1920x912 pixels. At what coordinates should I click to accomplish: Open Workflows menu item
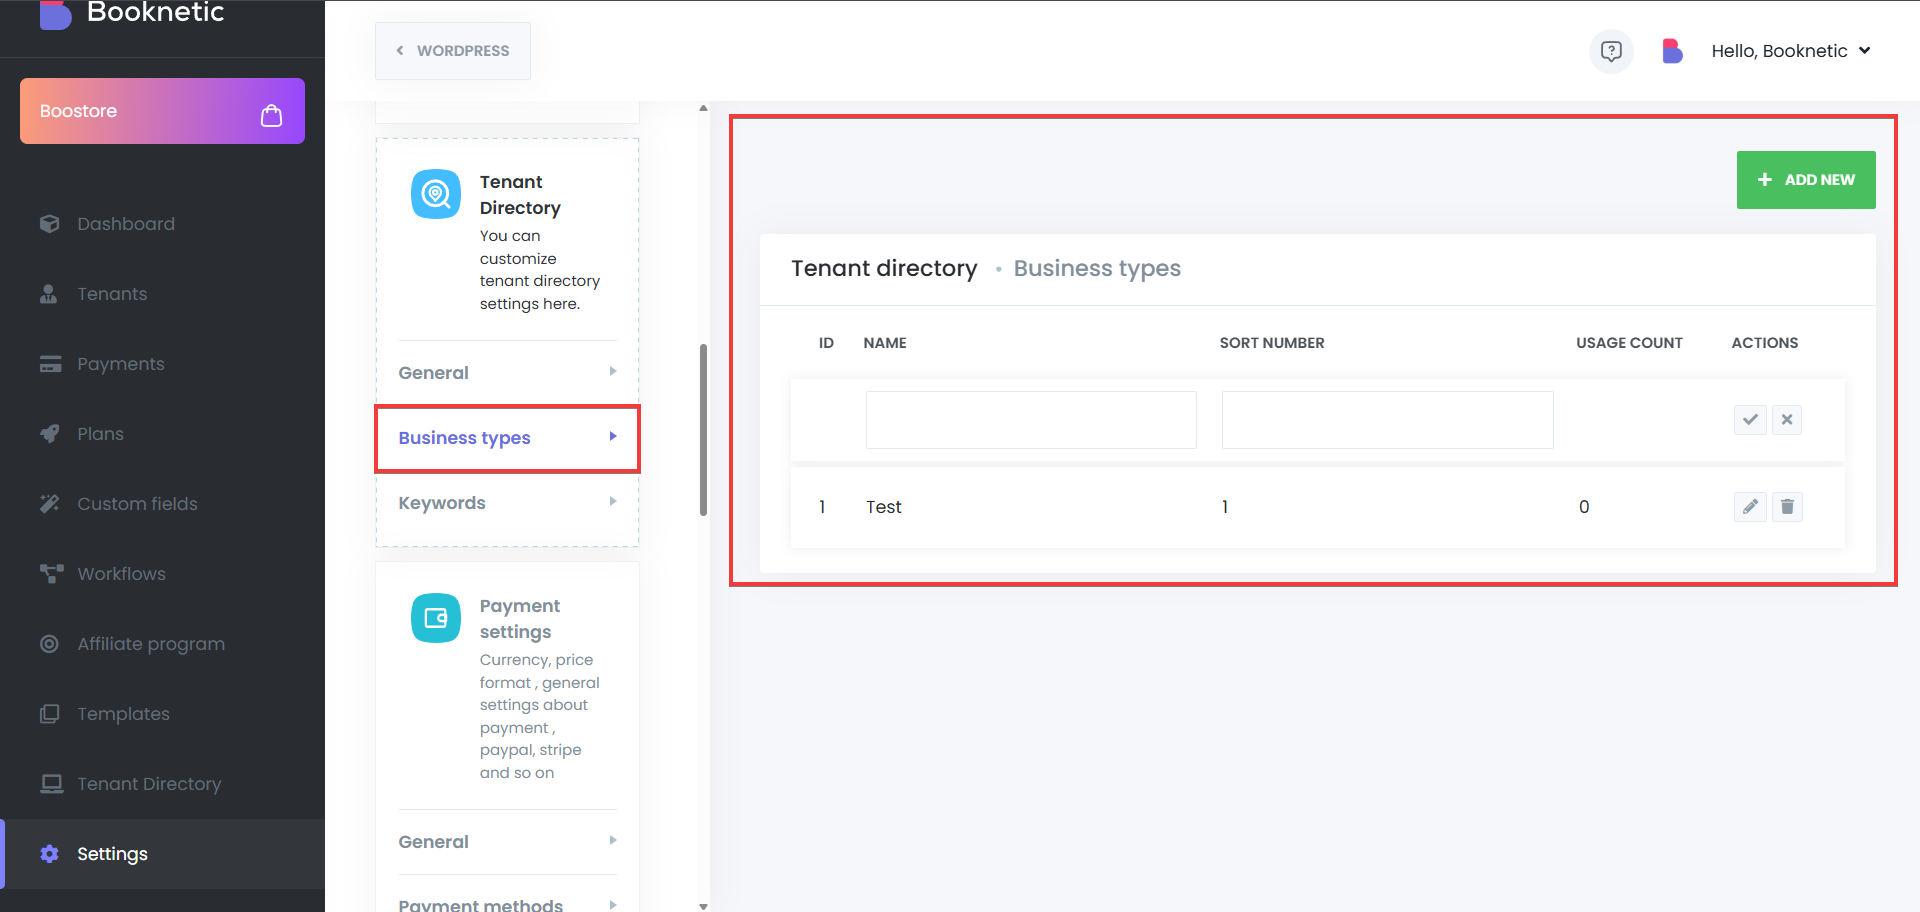tap(162, 574)
